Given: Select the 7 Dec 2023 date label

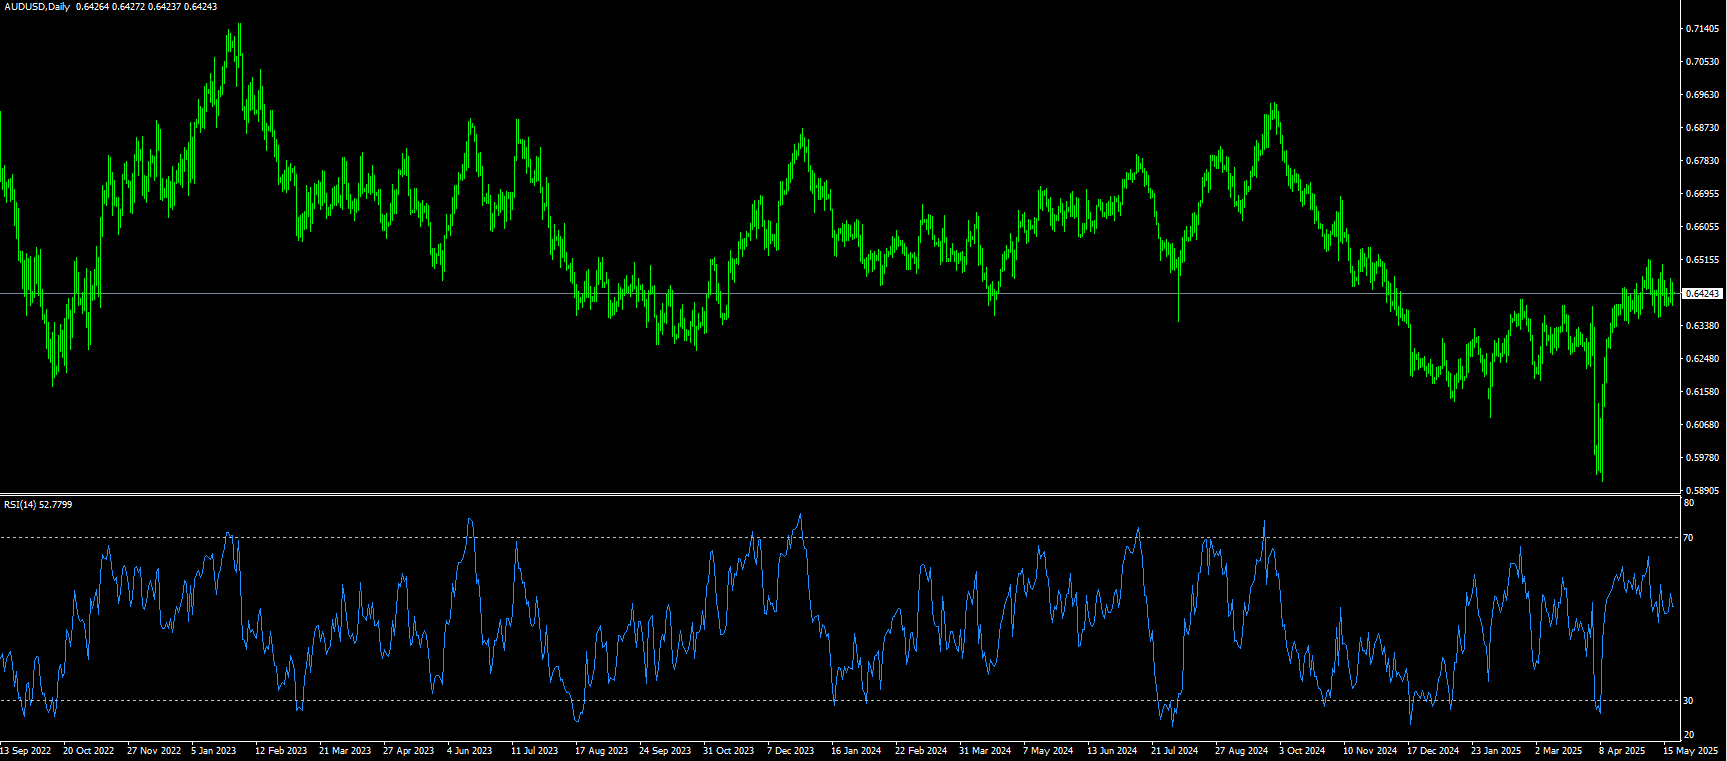Looking at the screenshot, I should [x=790, y=751].
